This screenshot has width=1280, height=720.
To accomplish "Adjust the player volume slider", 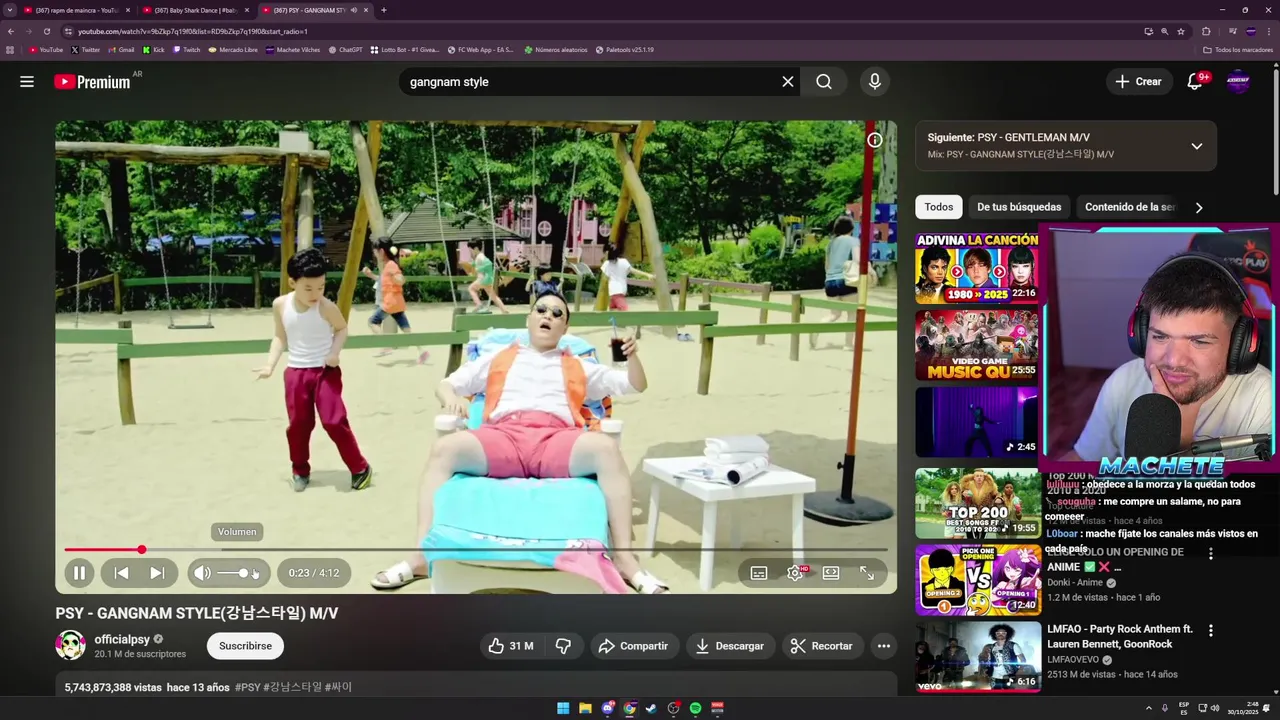I will (237, 573).
